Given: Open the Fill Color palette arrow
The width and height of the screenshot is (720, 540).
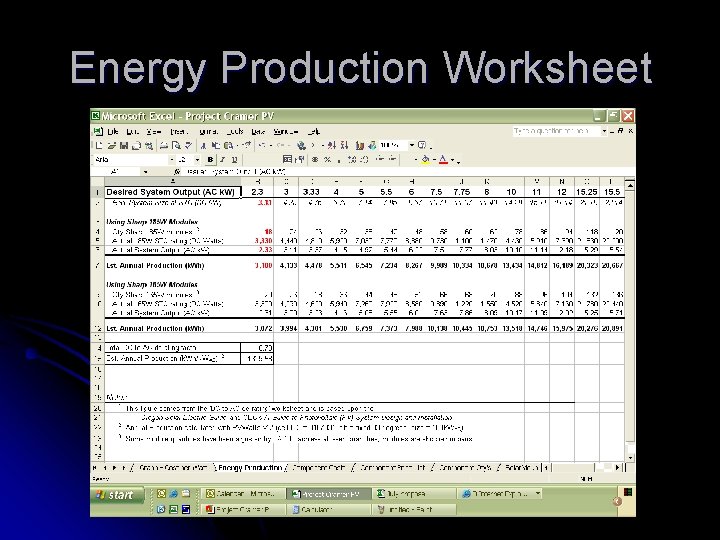Looking at the screenshot, I should tap(434, 160).
